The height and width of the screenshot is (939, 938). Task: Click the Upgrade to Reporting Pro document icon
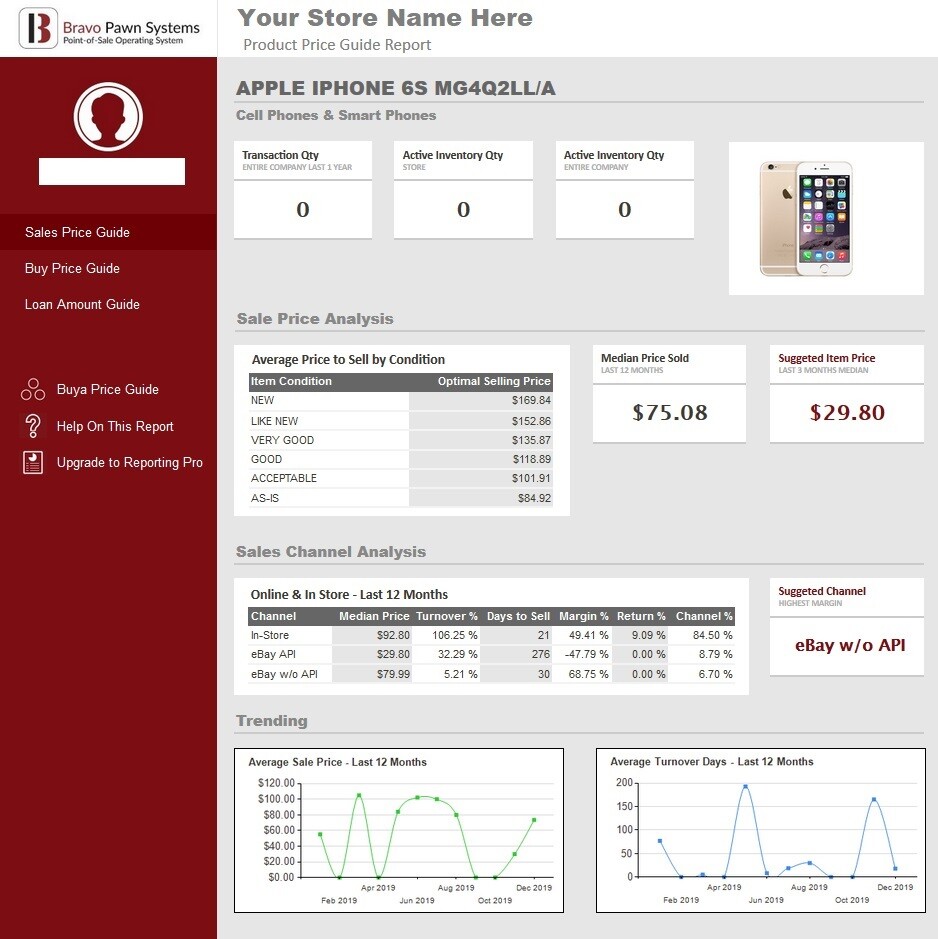coord(33,462)
